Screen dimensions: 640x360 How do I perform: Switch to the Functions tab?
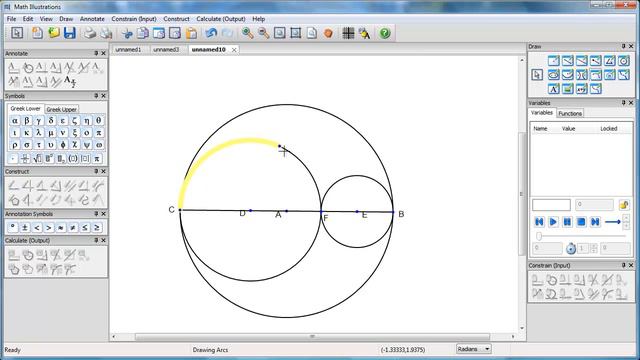click(x=570, y=113)
